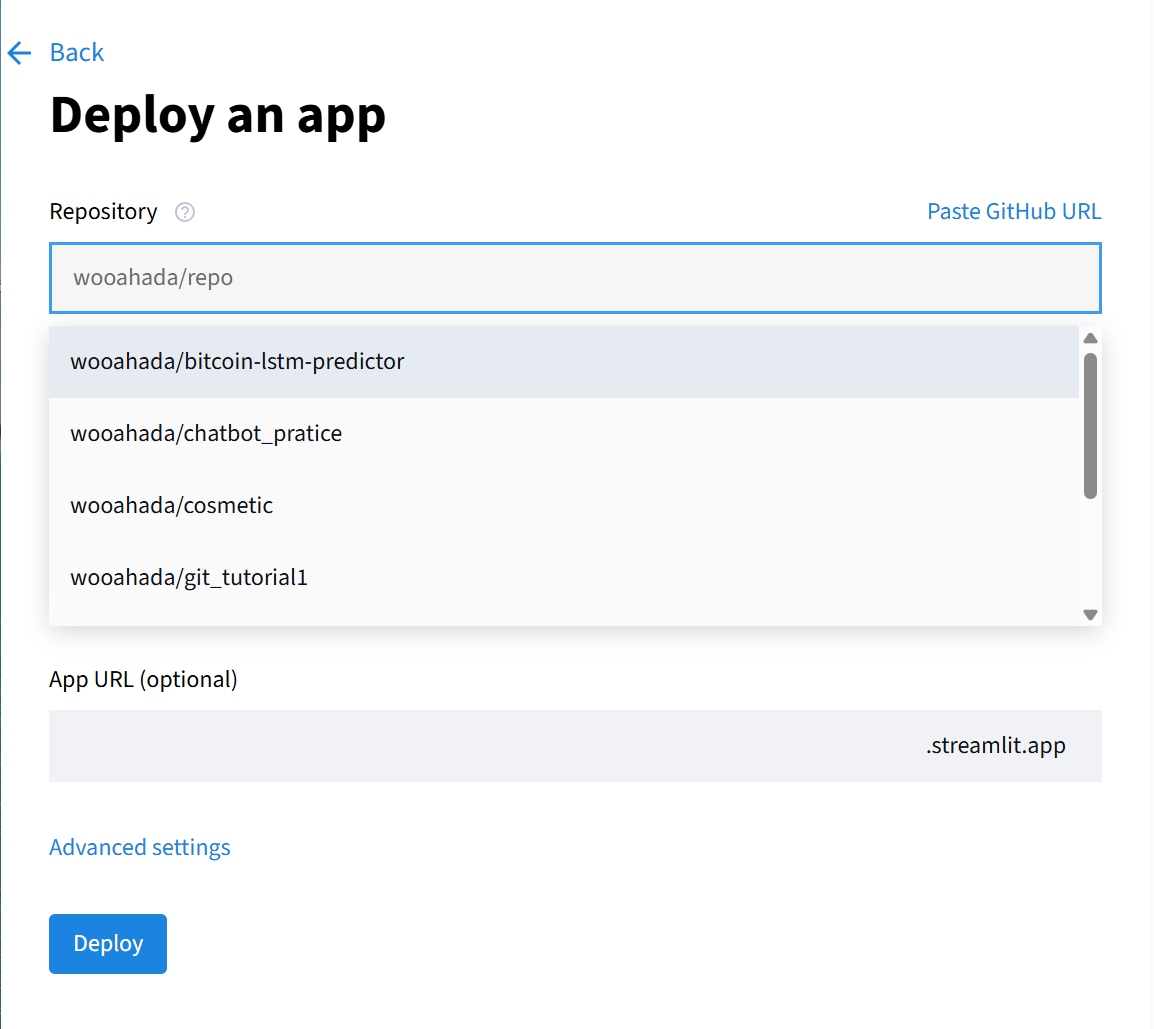The image size is (1154, 1029).
Task: Go back via the Back link
Action: point(77,53)
